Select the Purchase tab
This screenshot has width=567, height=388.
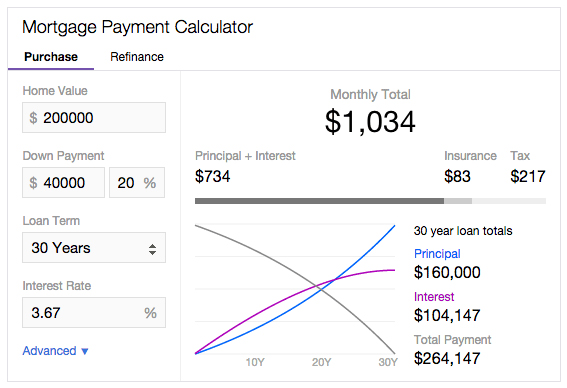(51, 57)
